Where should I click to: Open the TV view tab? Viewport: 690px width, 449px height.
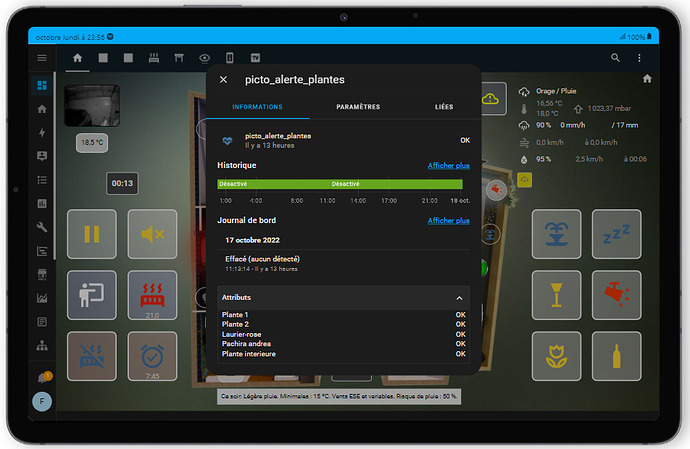[x=255, y=58]
